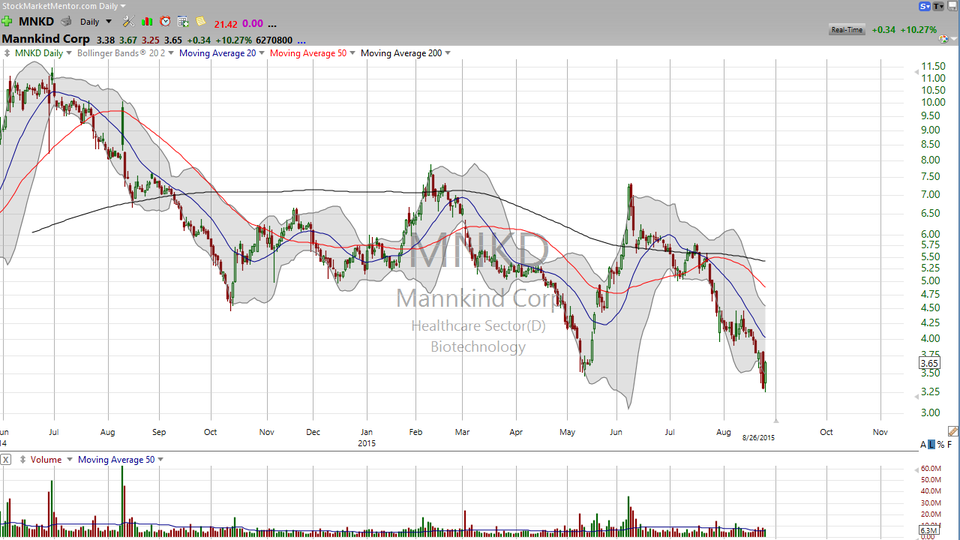Click the drawing pencil icon near price axis
Screen dimensions: 960x540
click(953, 431)
